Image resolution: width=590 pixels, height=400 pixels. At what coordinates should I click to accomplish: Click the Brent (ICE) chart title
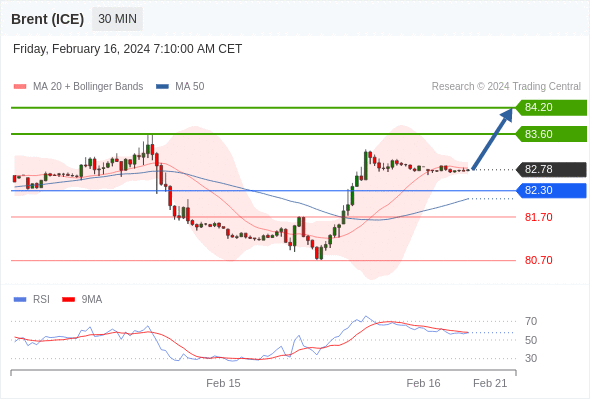(47, 19)
